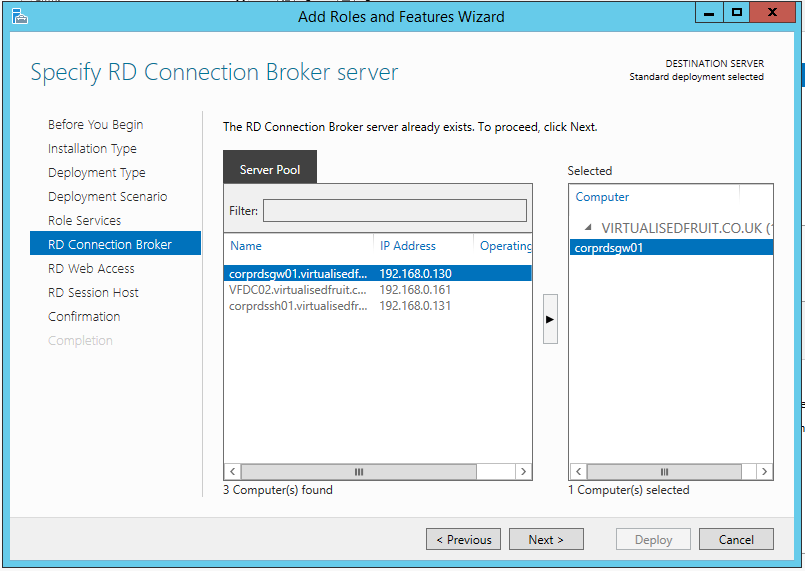Click the Next button
805x571 pixels.
(546, 539)
